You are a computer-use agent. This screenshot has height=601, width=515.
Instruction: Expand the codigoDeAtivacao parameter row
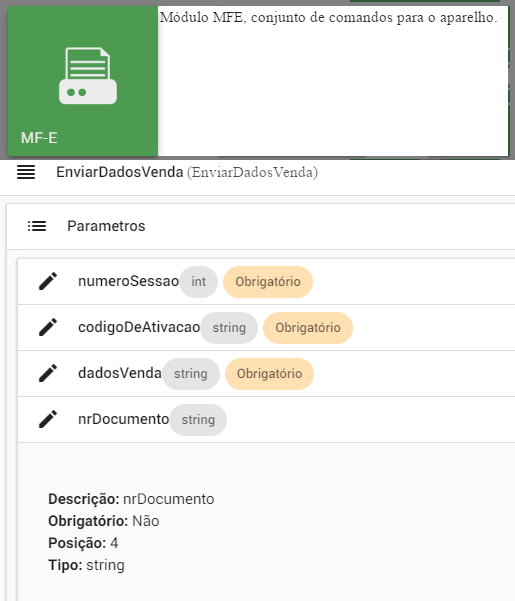tap(266, 328)
